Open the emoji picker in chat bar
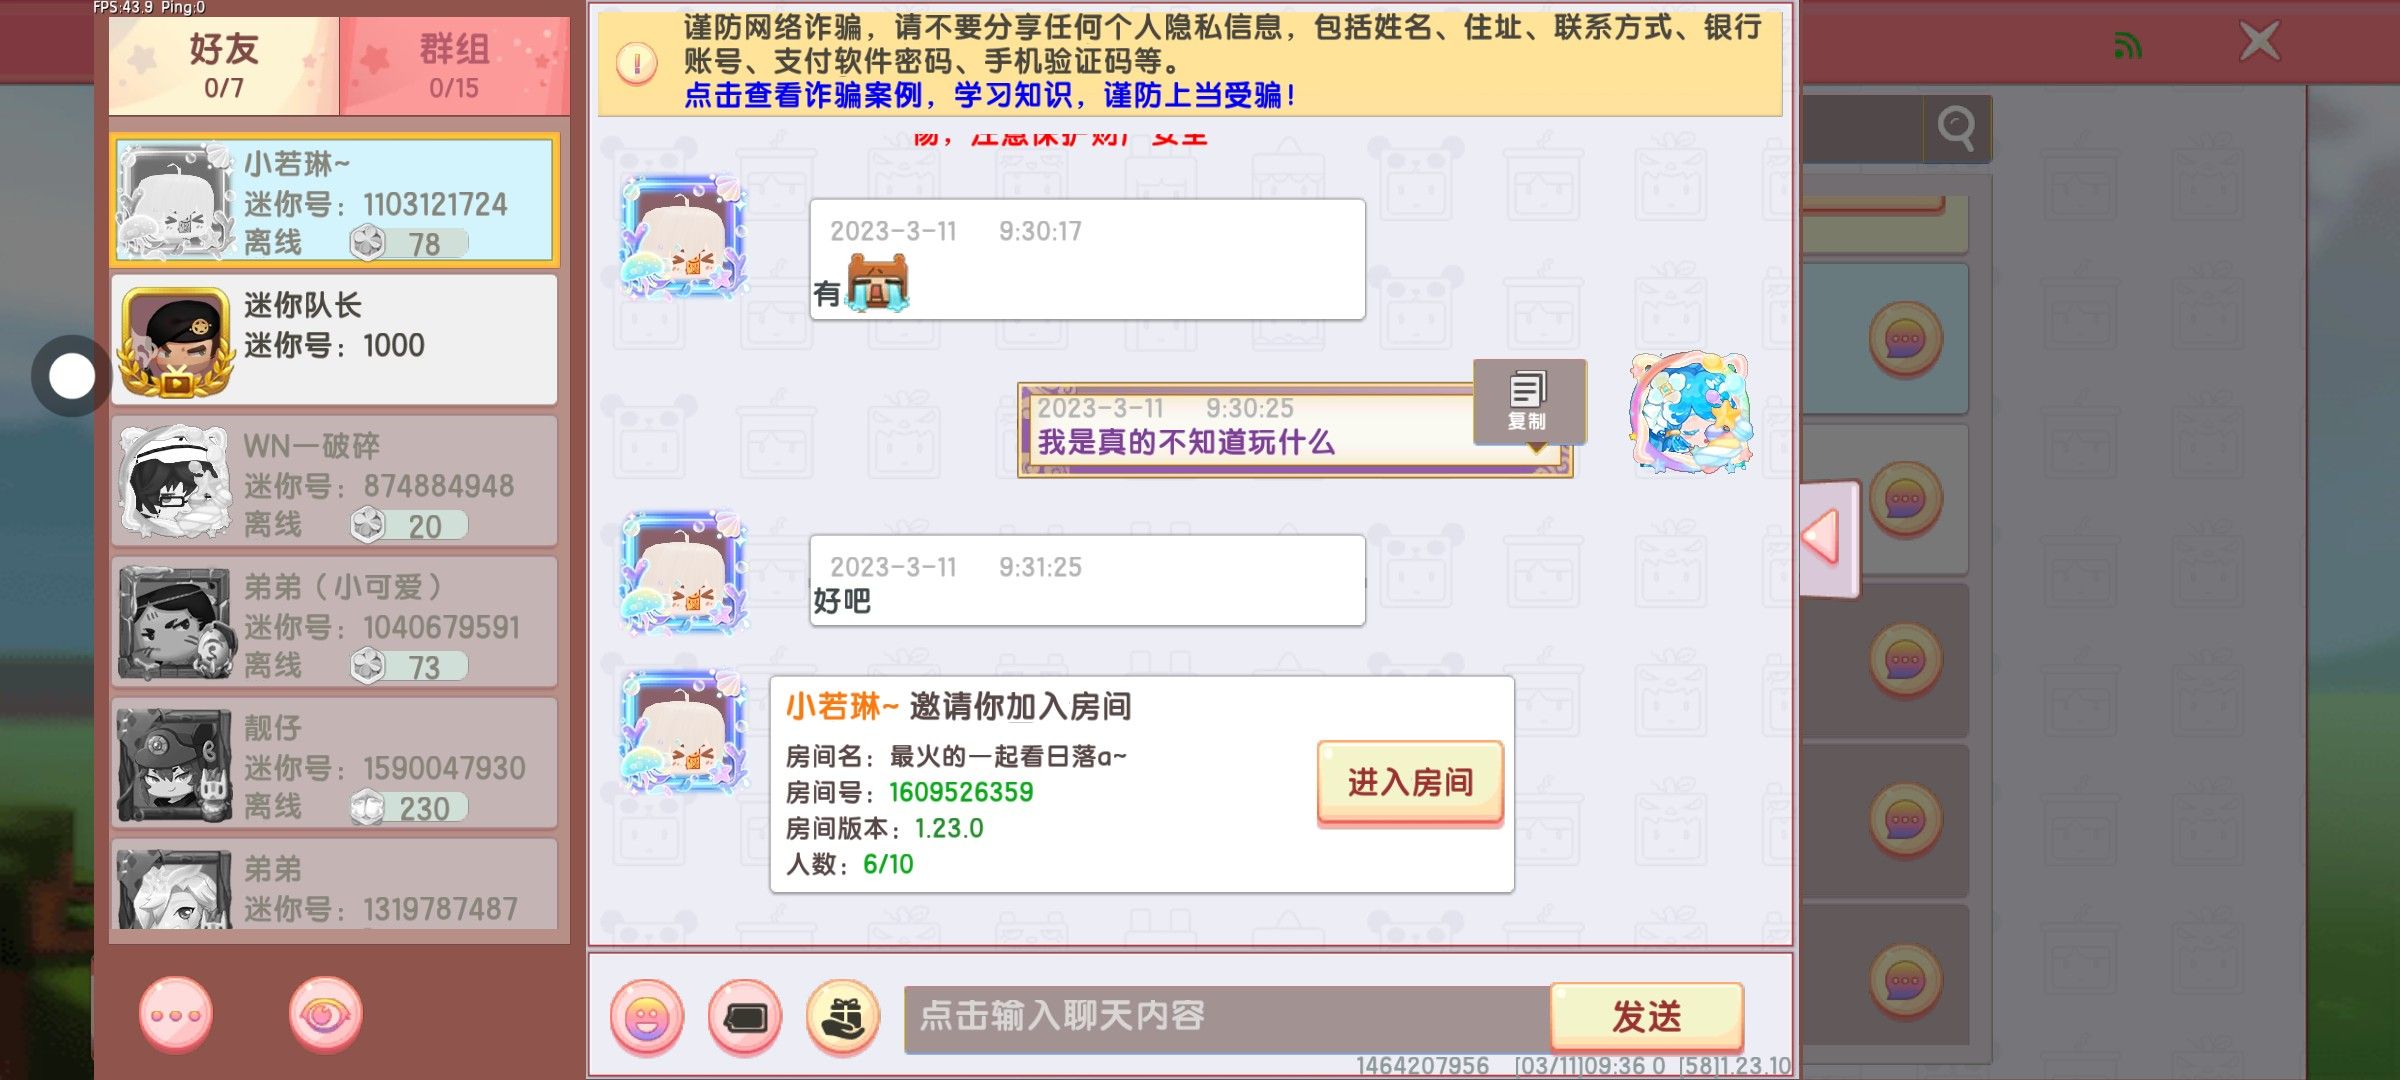The image size is (2400, 1080). (x=646, y=1018)
